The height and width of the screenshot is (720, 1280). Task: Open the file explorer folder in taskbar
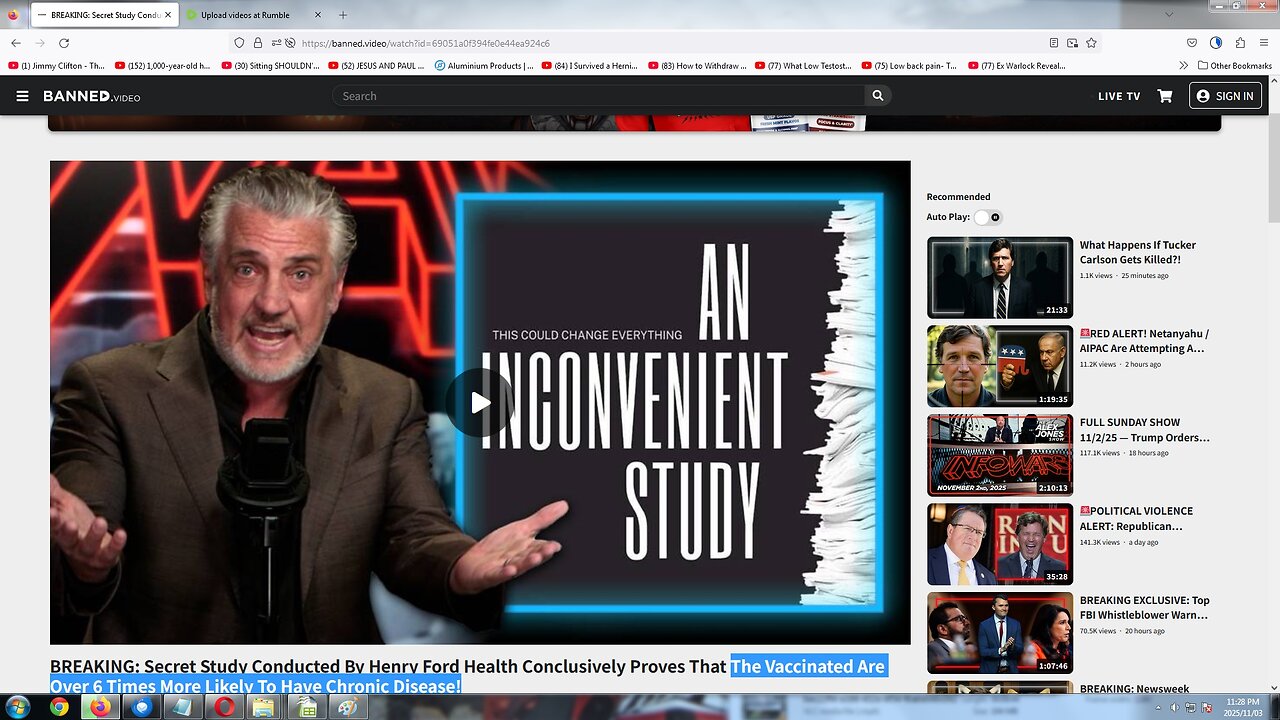pyautogui.click(x=264, y=708)
